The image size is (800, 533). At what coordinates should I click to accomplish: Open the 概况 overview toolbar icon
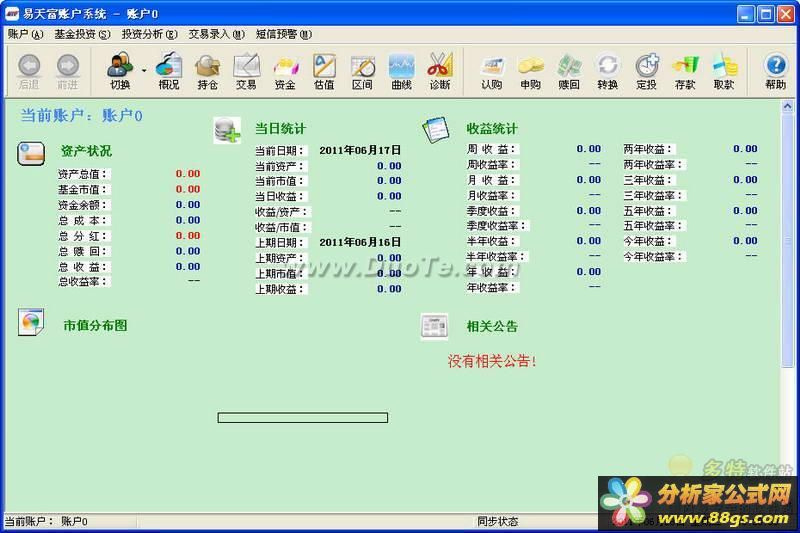pyautogui.click(x=169, y=71)
